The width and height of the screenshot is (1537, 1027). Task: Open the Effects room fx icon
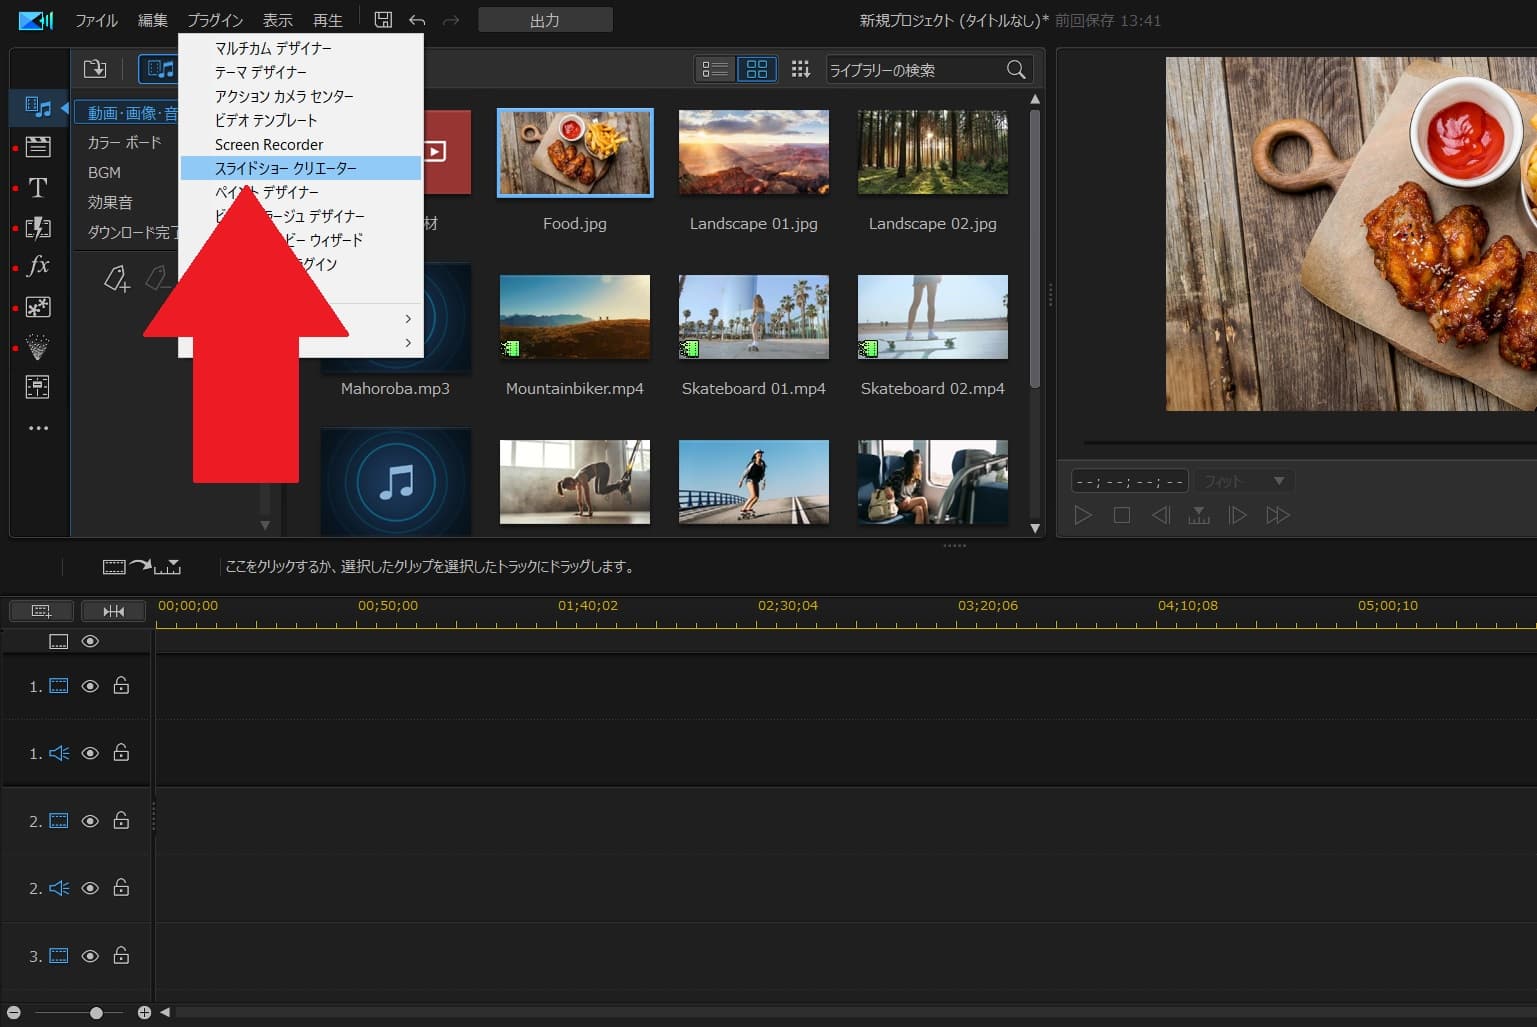point(38,266)
